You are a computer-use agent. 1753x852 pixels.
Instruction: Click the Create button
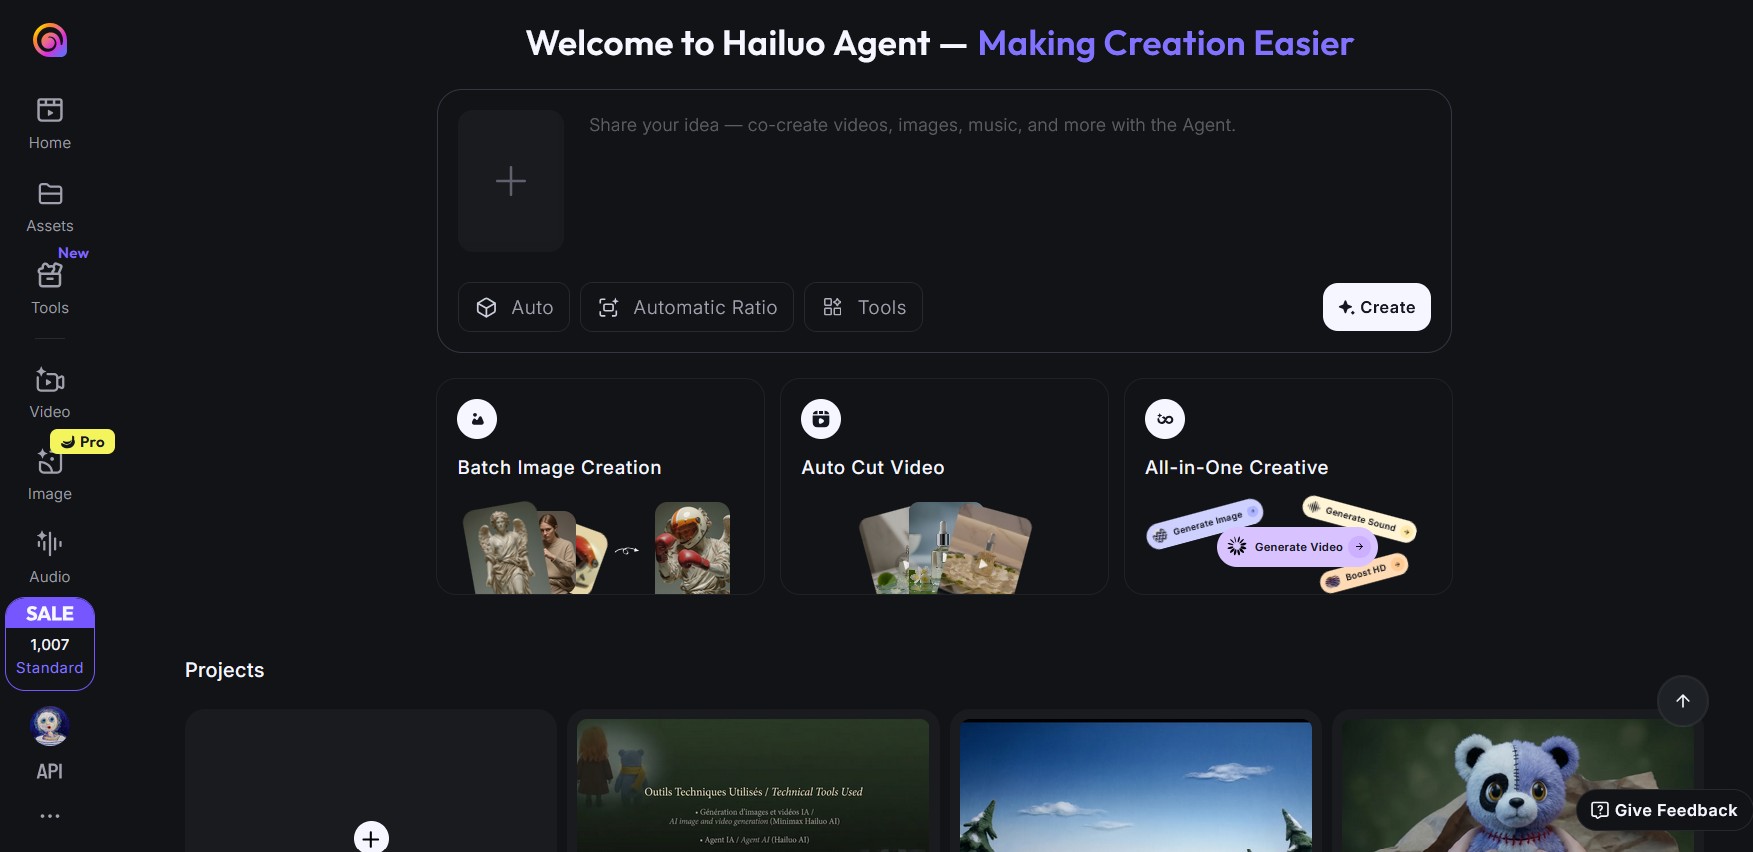pos(1377,307)
